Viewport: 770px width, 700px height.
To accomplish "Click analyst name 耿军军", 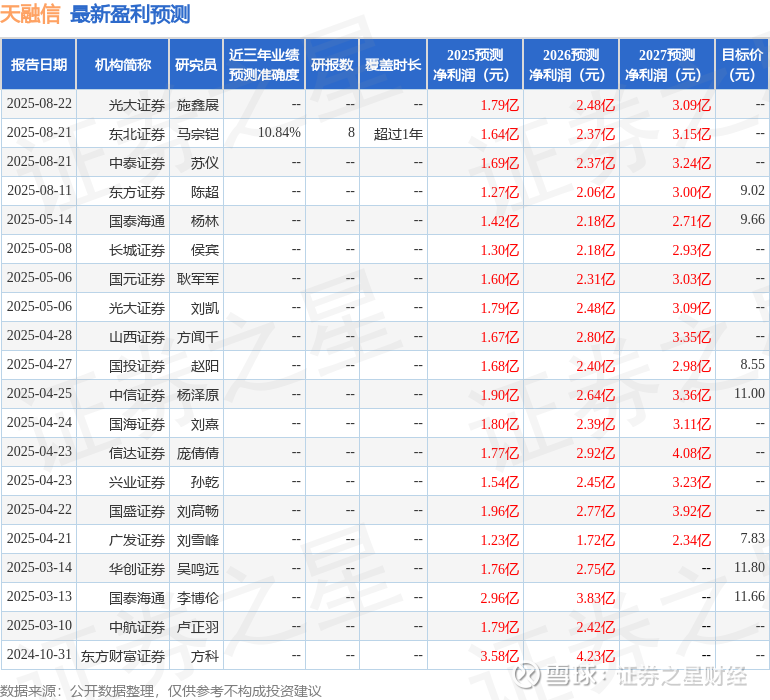I will (197, 279).
